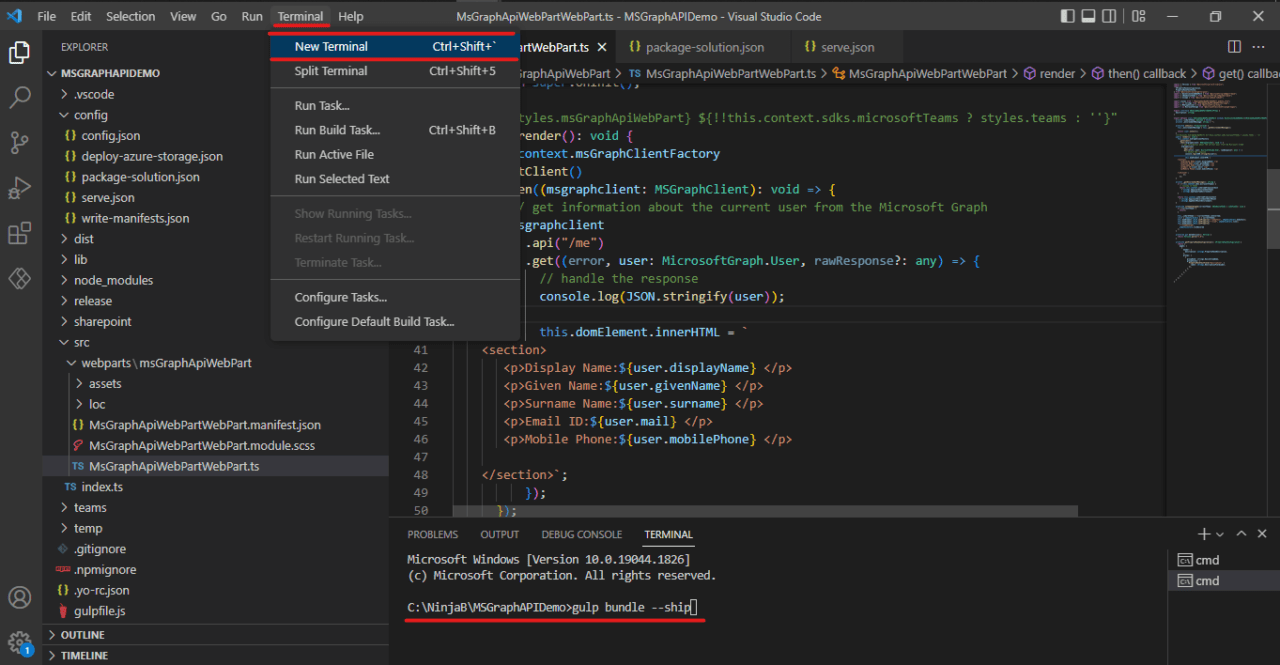Select the first cmd terminal instance
This screenshot has width=1280, height=665.
point(1207,560)
